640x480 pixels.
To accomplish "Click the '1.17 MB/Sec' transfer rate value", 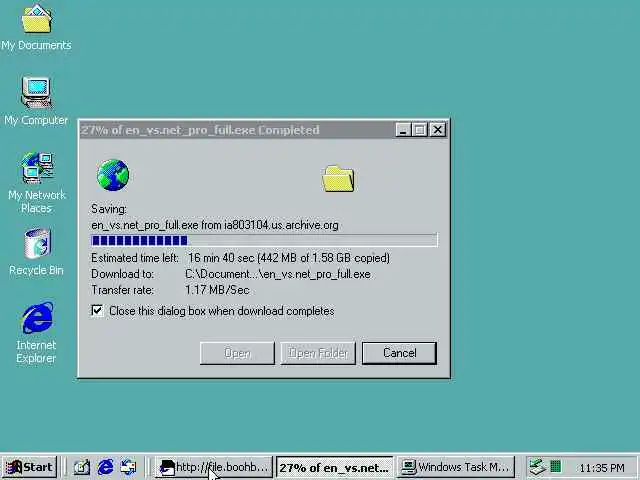I will [217, 290].
